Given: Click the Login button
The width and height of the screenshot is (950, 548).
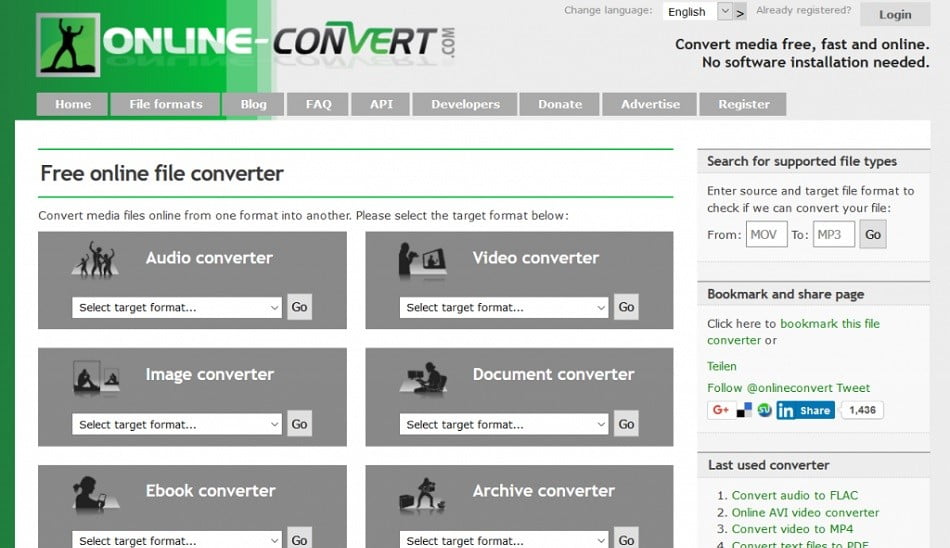Looking at the screenshot, I should tap(895, 15).
